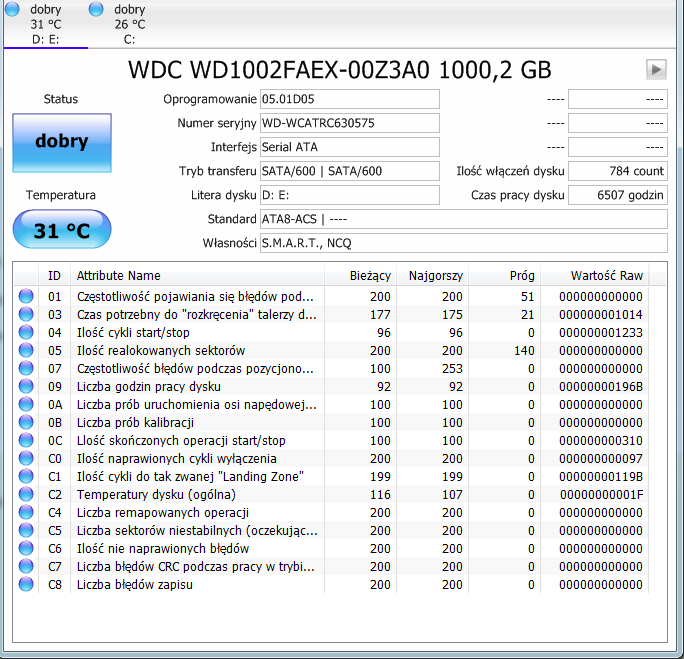Click the blue health orb on the C: tab
Image resolution: width=684 pixels, height=659 pixels.
point(96,9)
